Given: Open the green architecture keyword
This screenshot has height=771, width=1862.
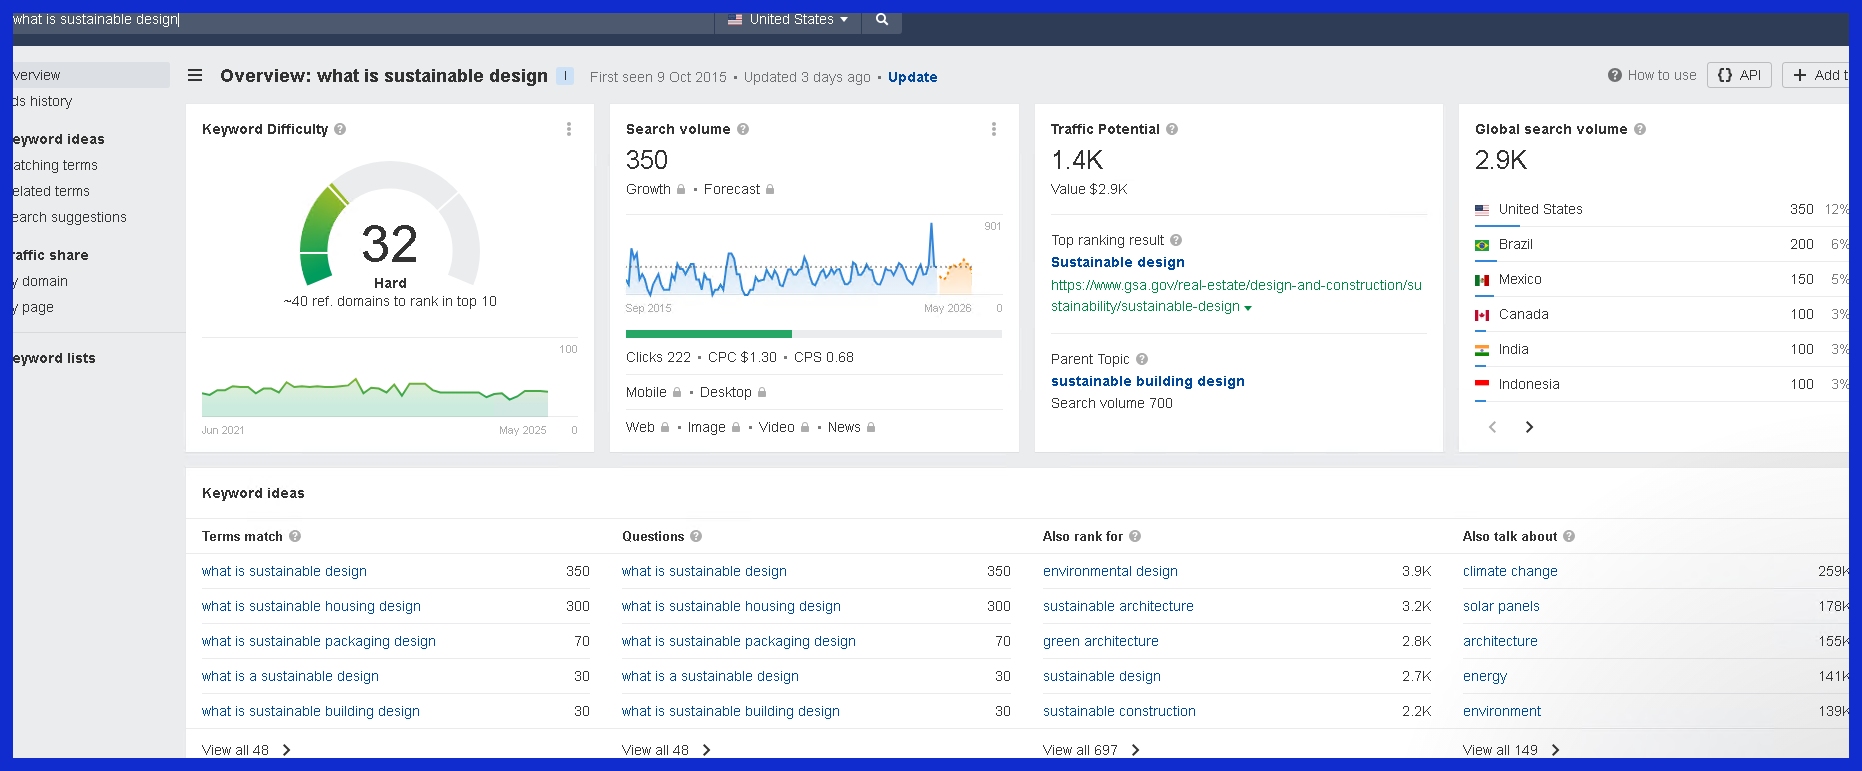Looking at the screenshot, I should click(x=1101, y=641).
